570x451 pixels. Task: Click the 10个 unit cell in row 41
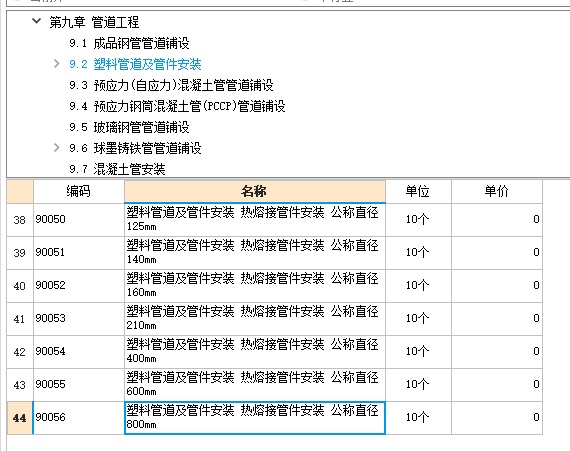point(418,319)
